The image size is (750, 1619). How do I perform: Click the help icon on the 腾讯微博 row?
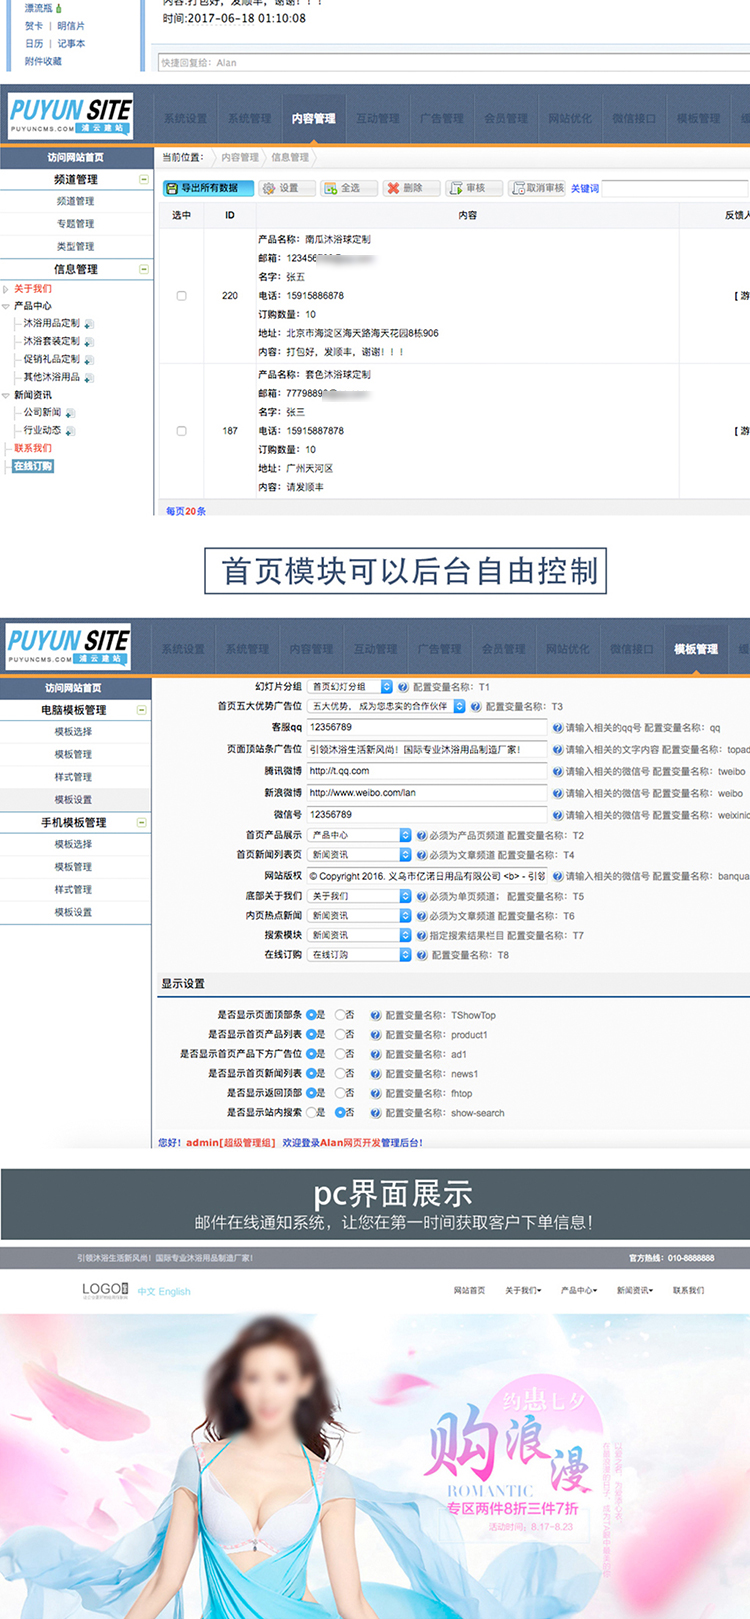click(x=558, y=772)
